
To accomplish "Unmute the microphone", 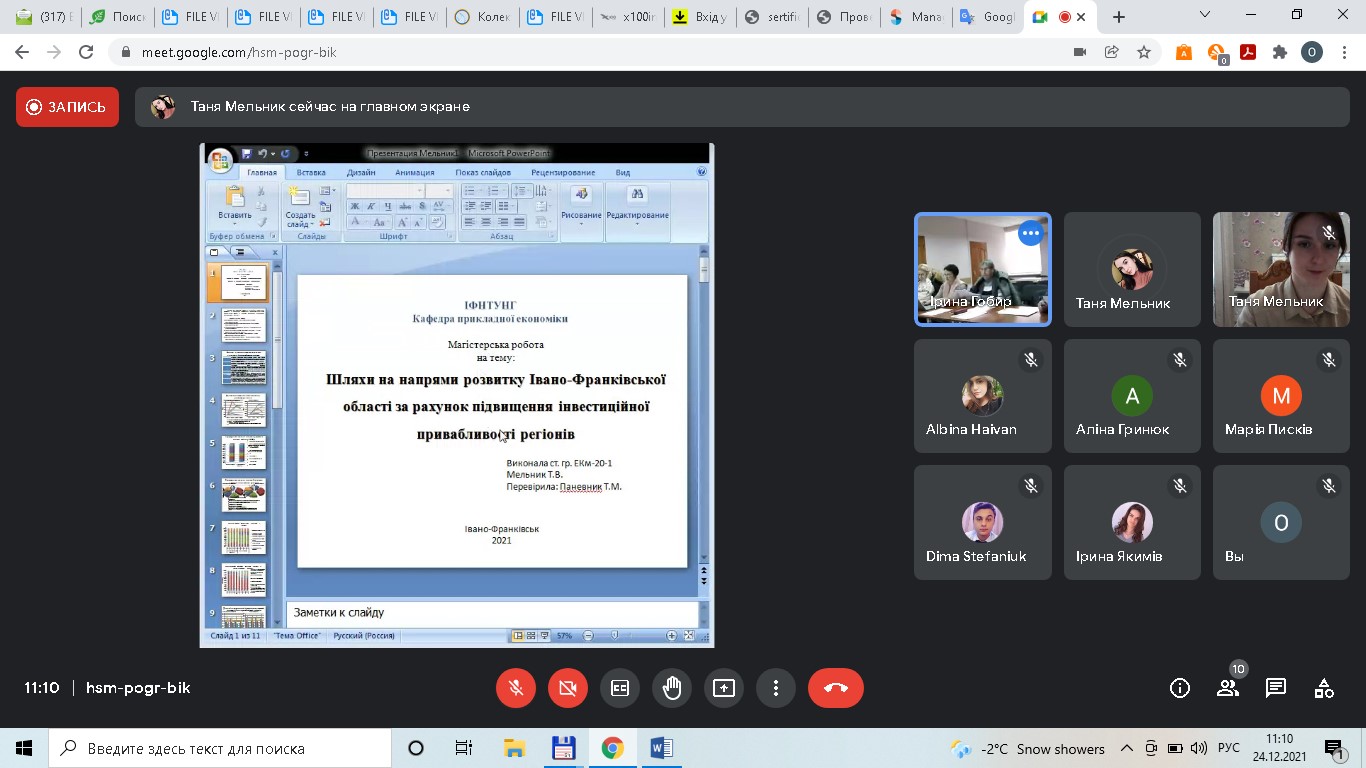I will point(516,688).
